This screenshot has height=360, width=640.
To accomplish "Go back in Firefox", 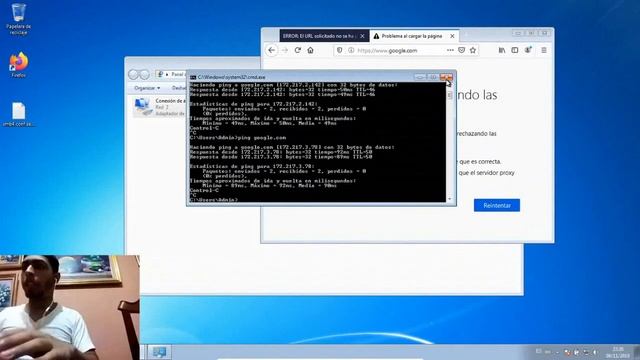I will point(272,50).
